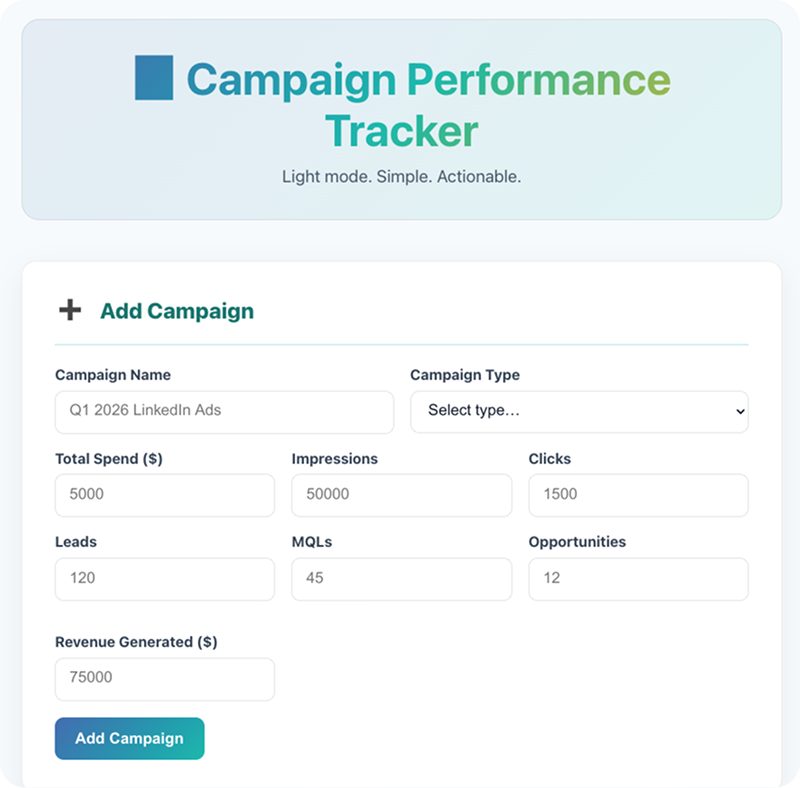This screenshot has height=788, width=800.
Task: Click the Total Spend ($) field
Action: [165, 495]
